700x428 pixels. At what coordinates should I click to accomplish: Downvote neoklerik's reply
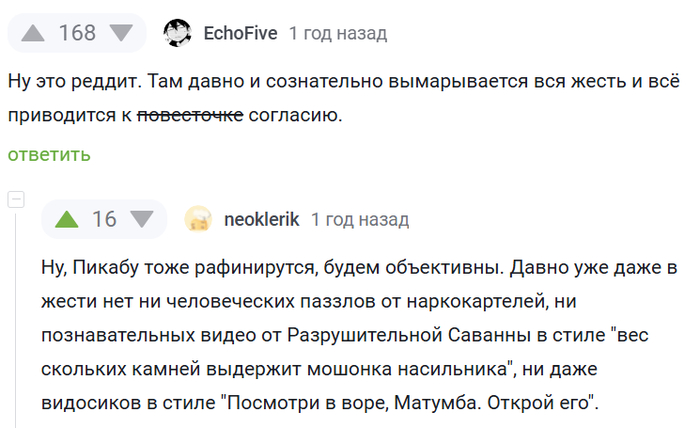tap(143, 219)
